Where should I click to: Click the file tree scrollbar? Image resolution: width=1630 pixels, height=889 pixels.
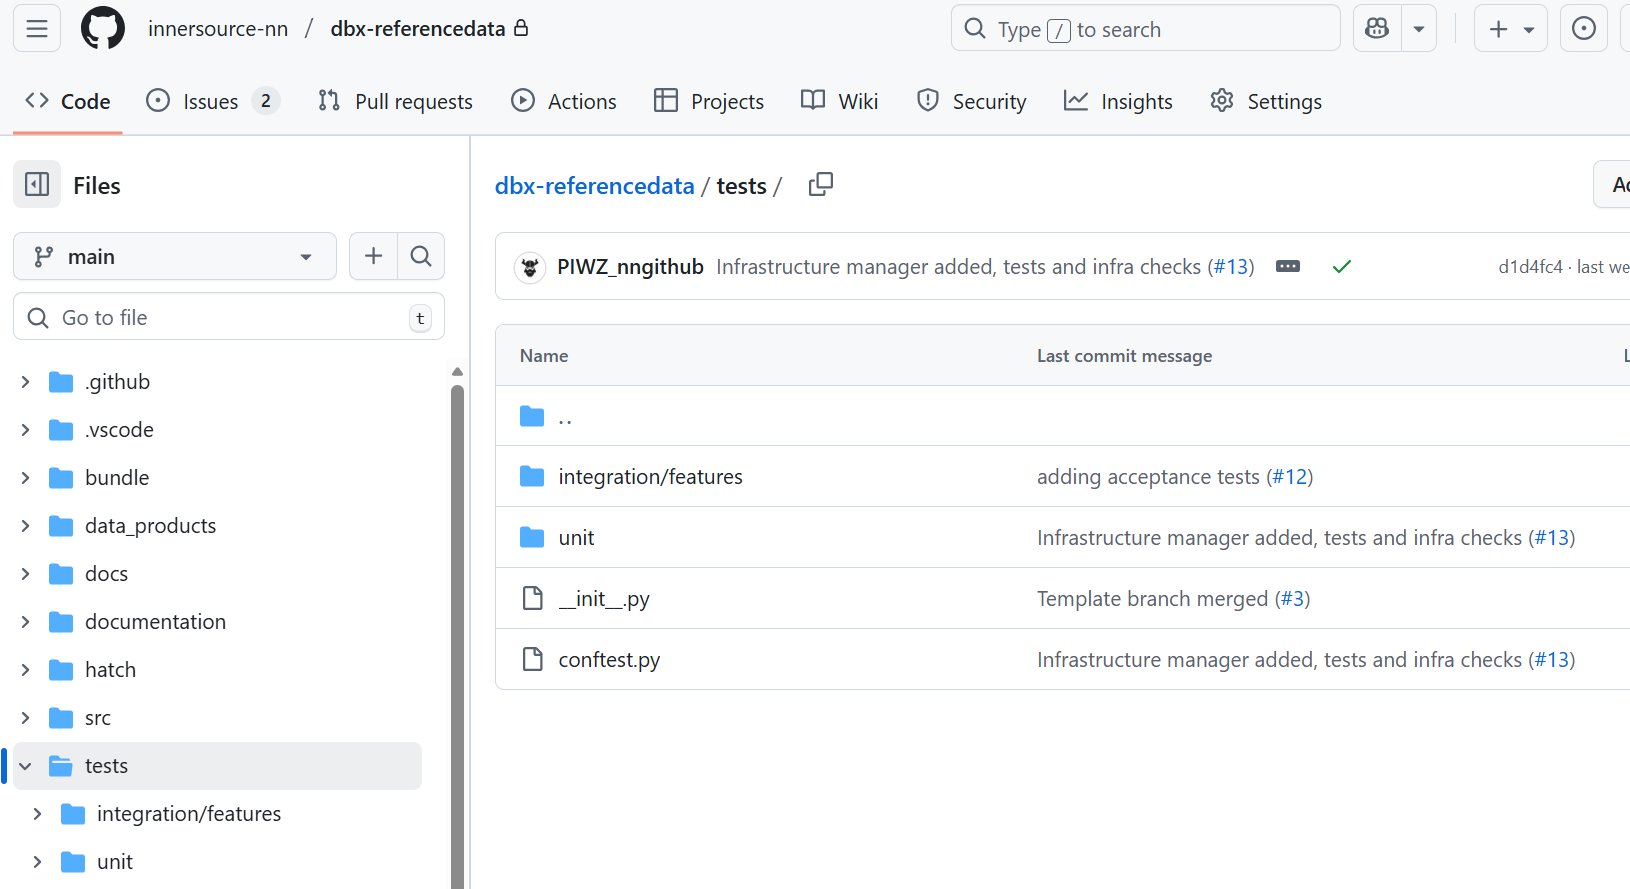point(457,635)
